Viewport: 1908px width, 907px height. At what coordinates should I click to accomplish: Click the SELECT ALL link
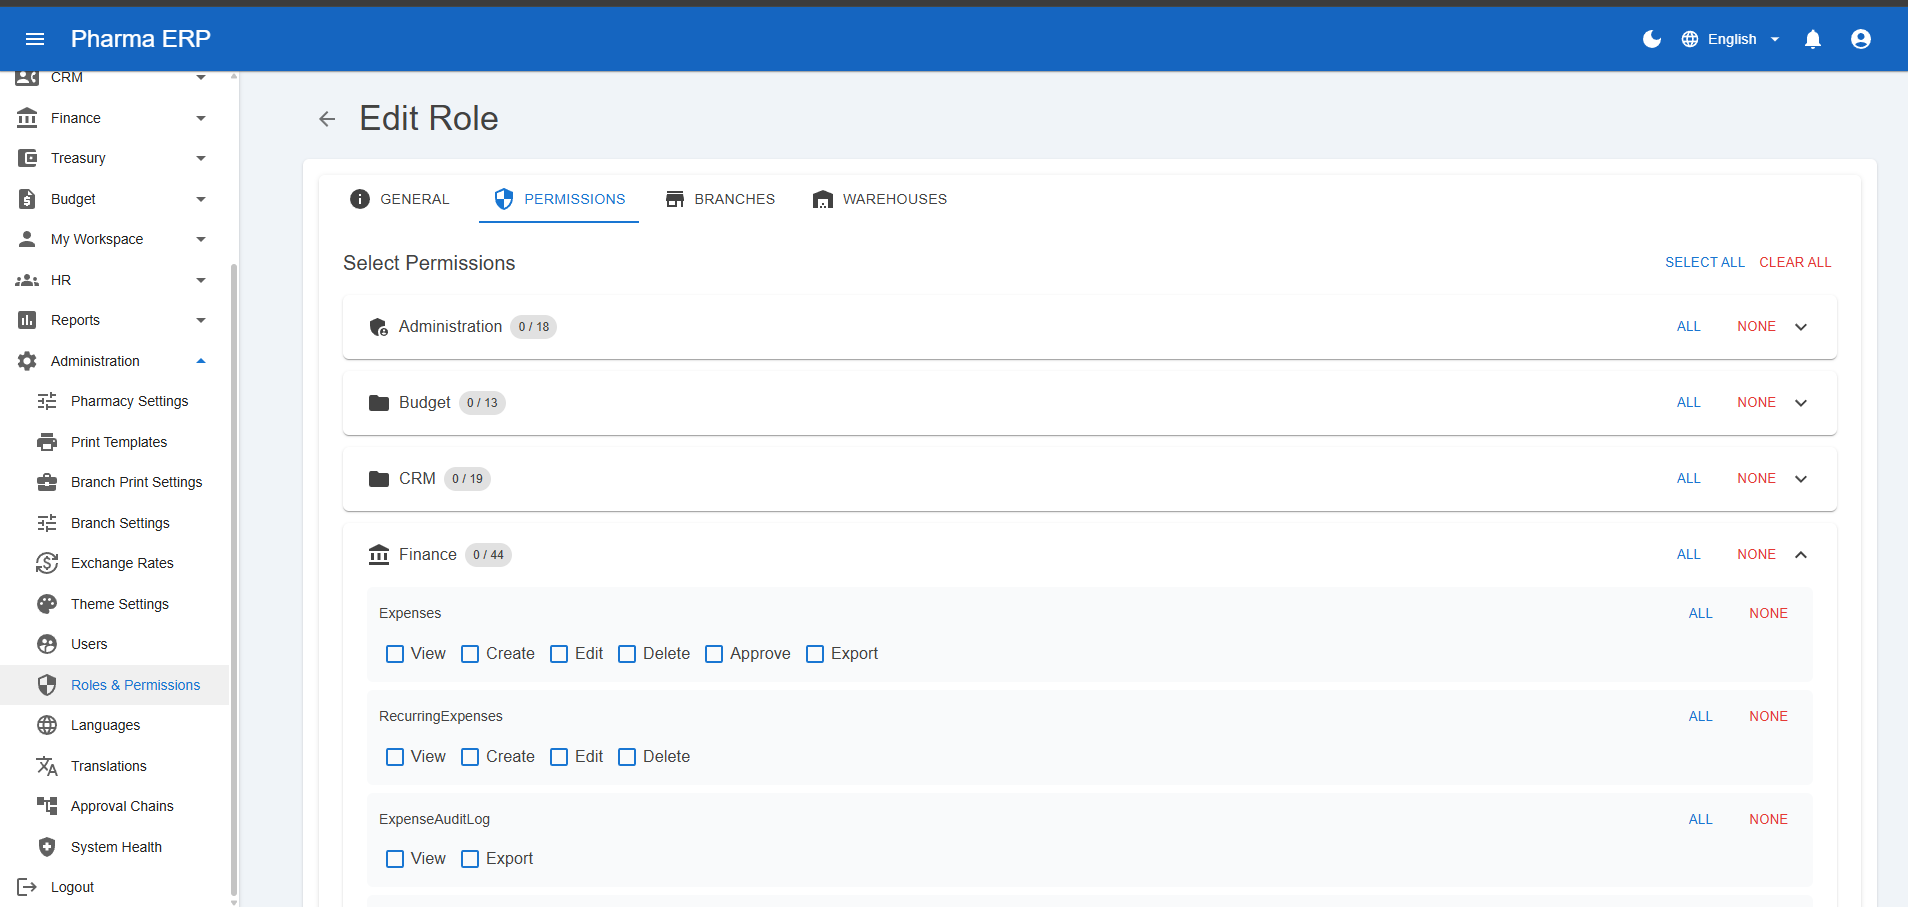pos(1704,262)
